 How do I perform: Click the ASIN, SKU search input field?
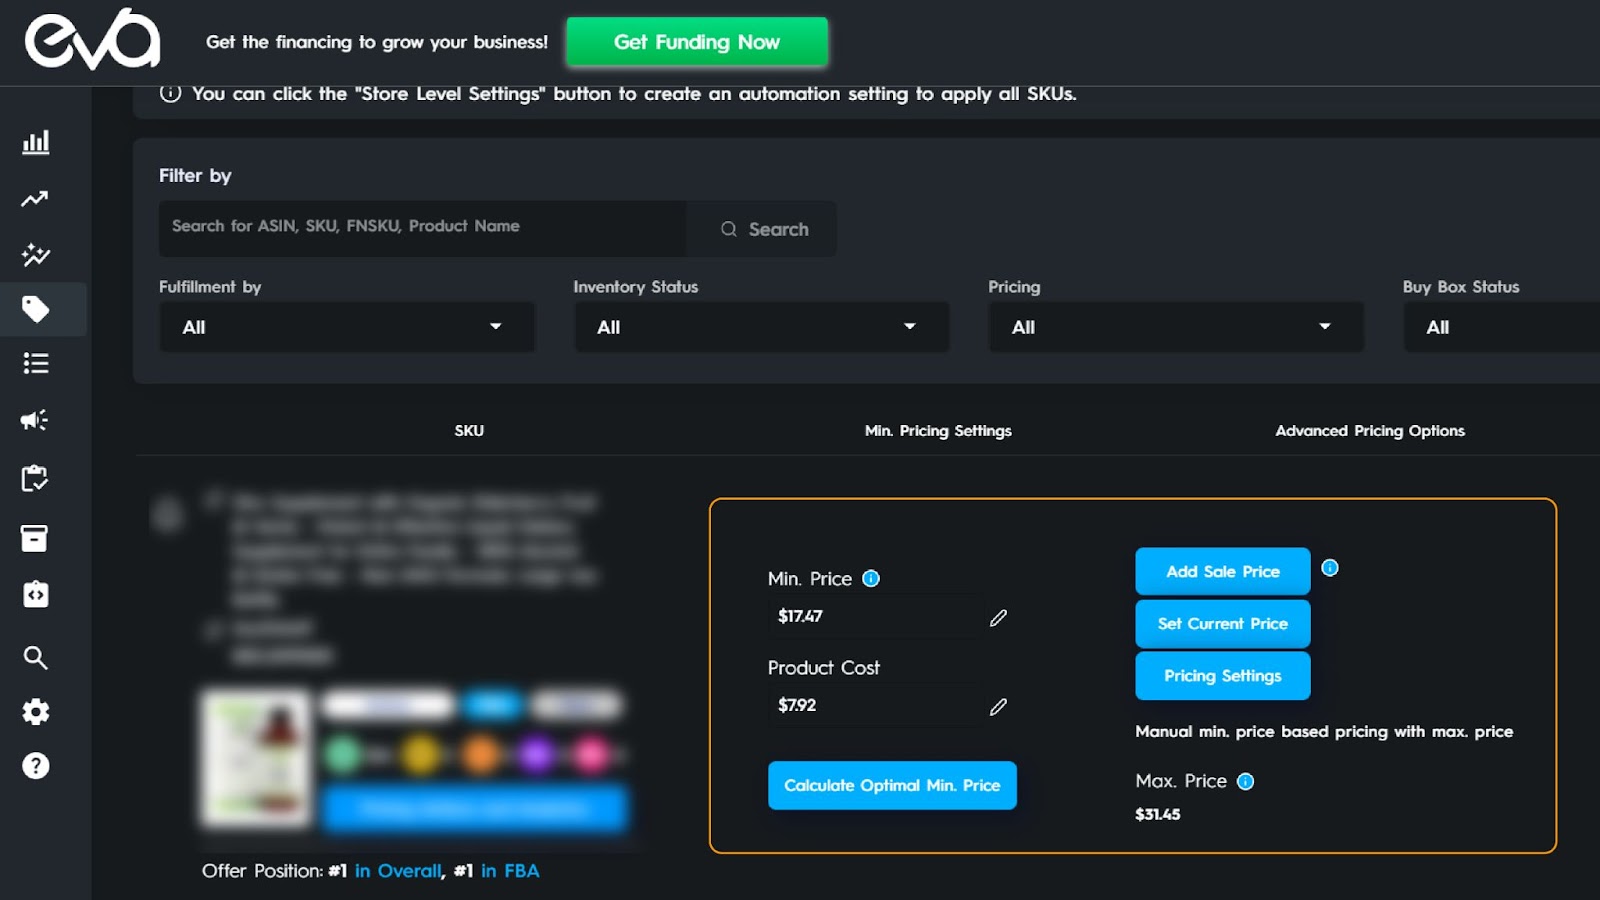(422, 228)
